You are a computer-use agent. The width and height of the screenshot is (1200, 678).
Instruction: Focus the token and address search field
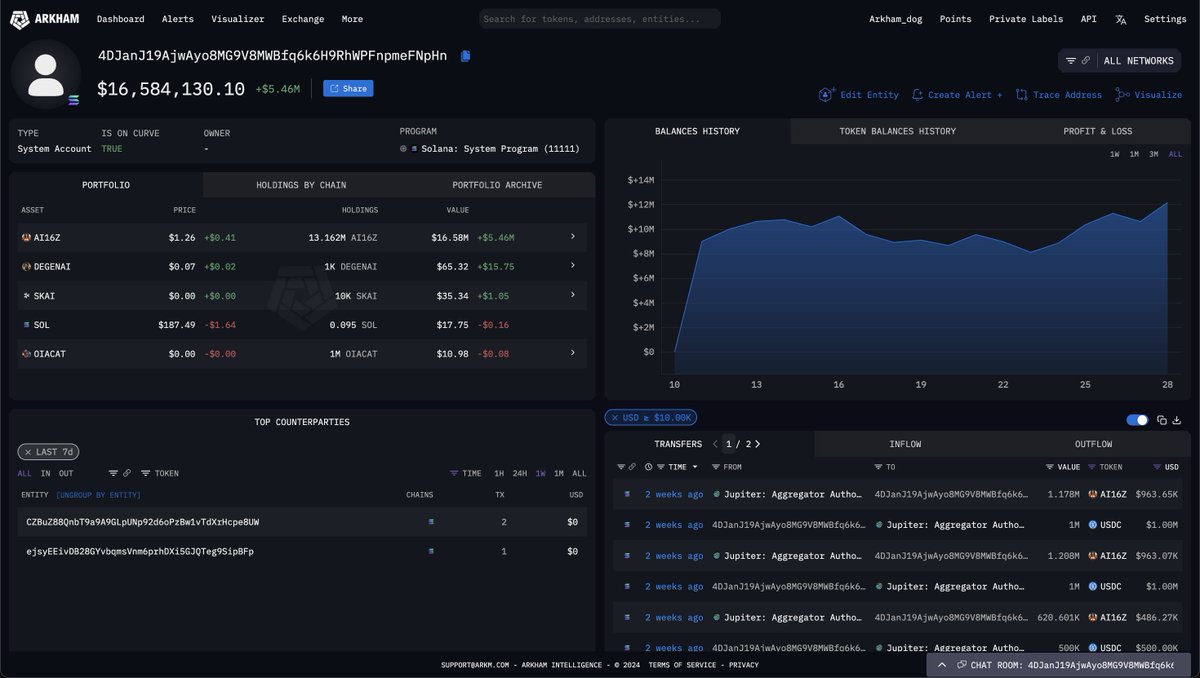pyautogui.click(x=600, y=19)
